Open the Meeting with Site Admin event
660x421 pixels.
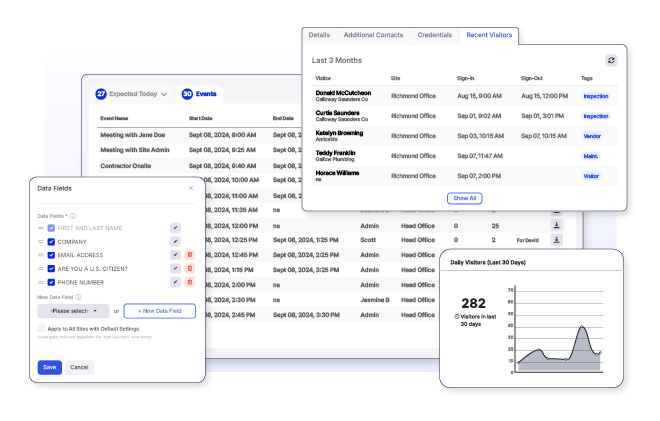(x=135, y=150)
